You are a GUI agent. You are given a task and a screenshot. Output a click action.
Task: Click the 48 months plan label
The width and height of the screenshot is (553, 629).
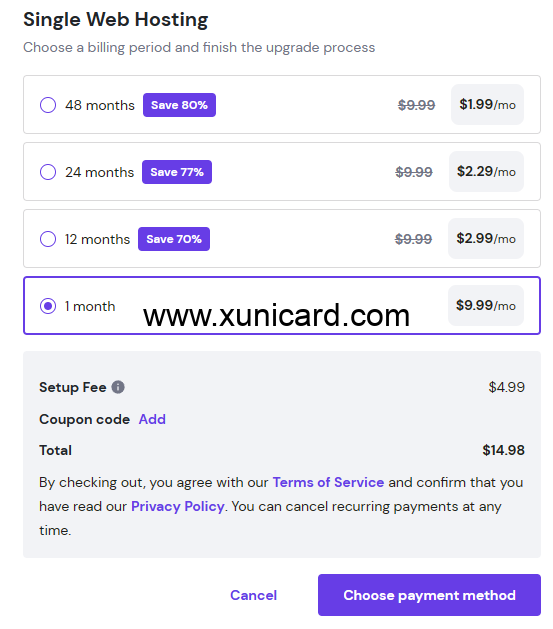click(x=100, y=106)
